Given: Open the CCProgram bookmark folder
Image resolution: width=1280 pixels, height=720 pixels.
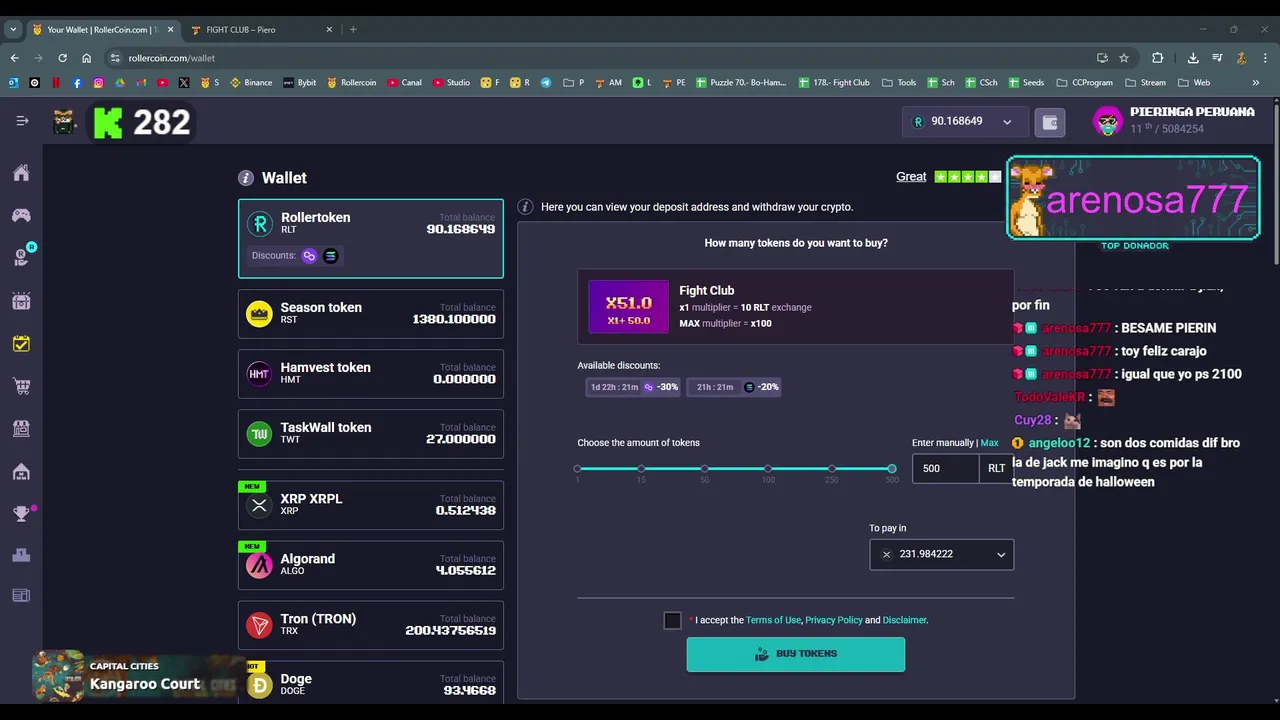Looking at the screenshot, I should tap(1084, 83).
